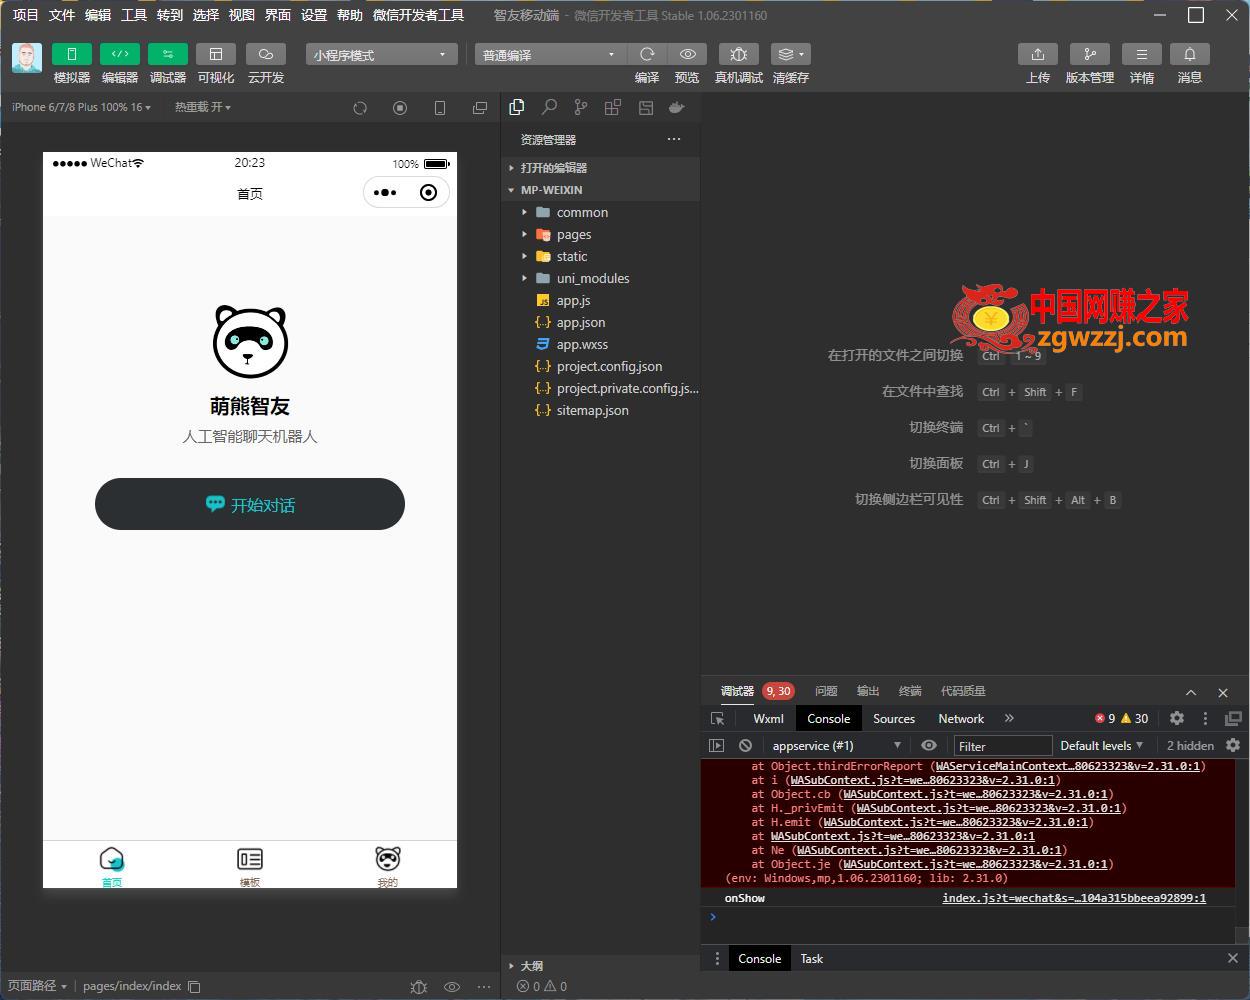Switch to the Sources devtools tab
The image size is (1250, 1000).
[894, 718]
